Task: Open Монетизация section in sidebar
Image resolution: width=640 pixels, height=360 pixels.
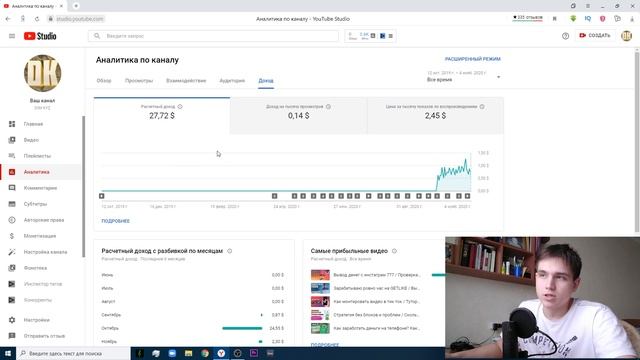Action: point(41,236)
